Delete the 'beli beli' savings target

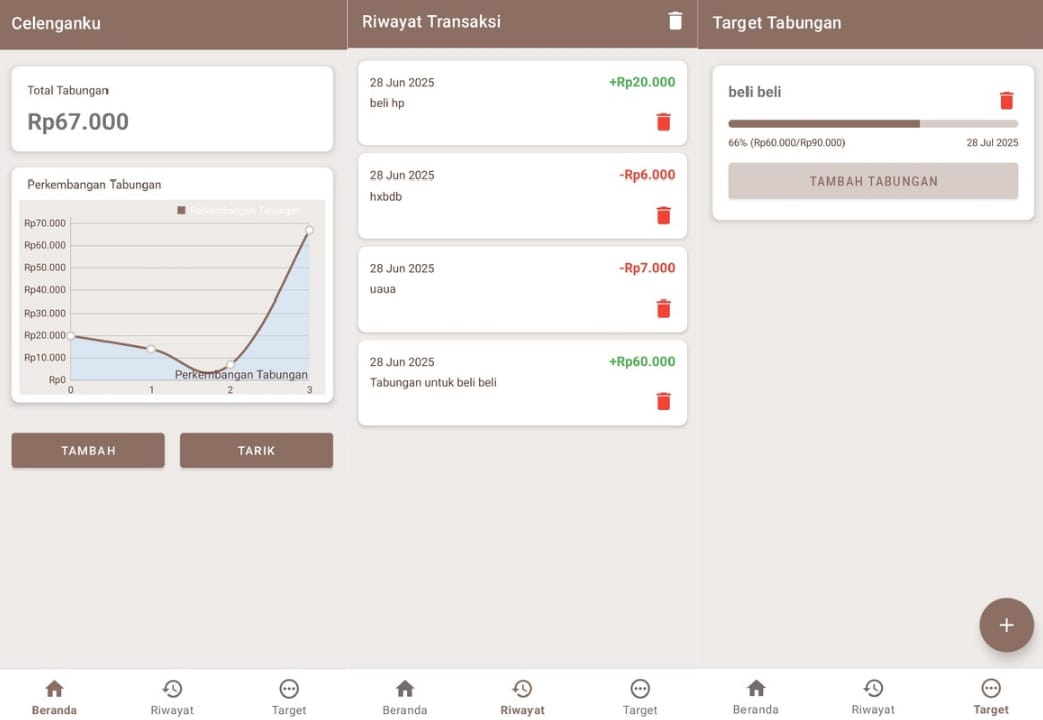point(1006,100)
